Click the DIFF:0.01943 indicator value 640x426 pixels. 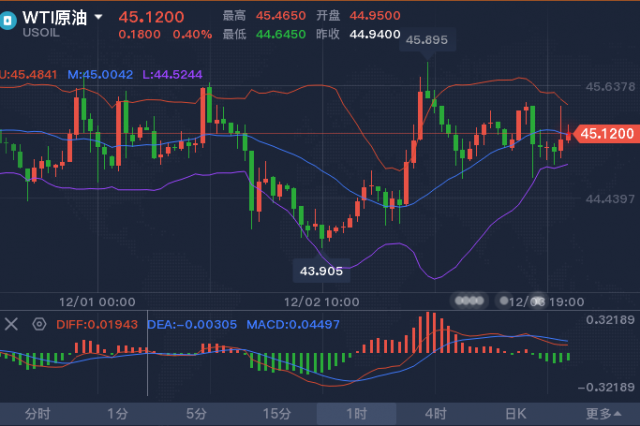(x=97, y=325)
